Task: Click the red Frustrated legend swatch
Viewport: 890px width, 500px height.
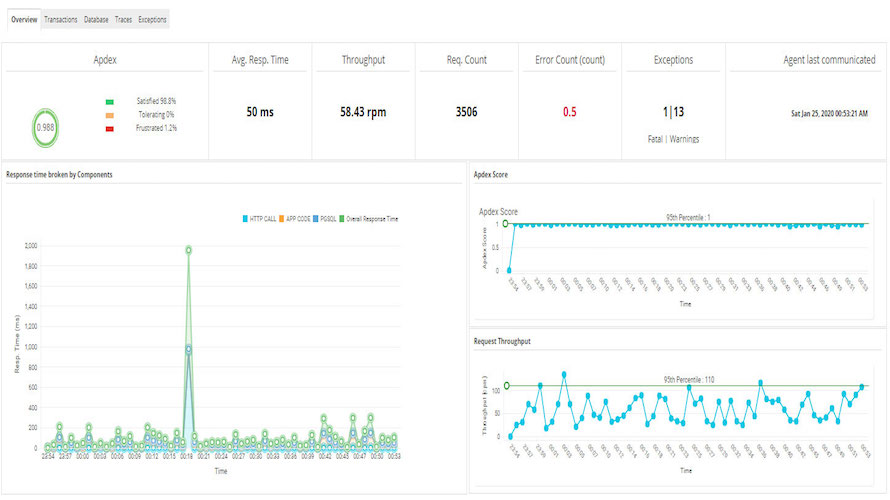Action: (109, 129)
